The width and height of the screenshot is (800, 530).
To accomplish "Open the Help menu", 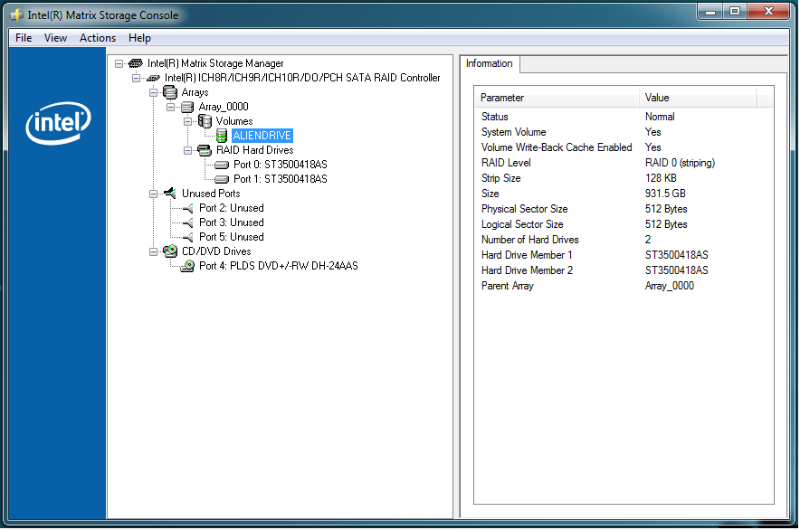I will pyautogui.click(x=139, y=38).
